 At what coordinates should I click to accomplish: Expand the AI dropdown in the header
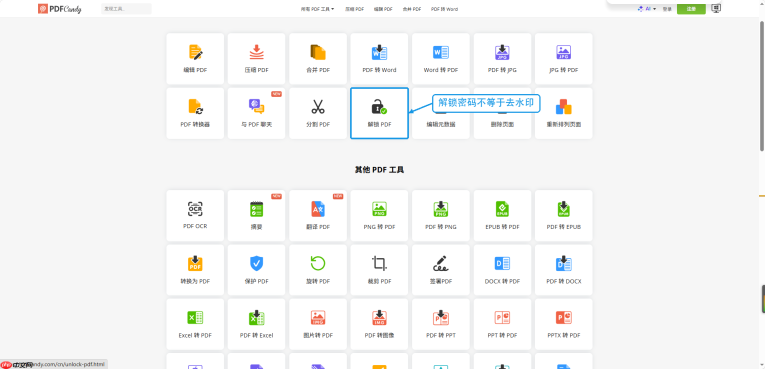pos(647,9)
